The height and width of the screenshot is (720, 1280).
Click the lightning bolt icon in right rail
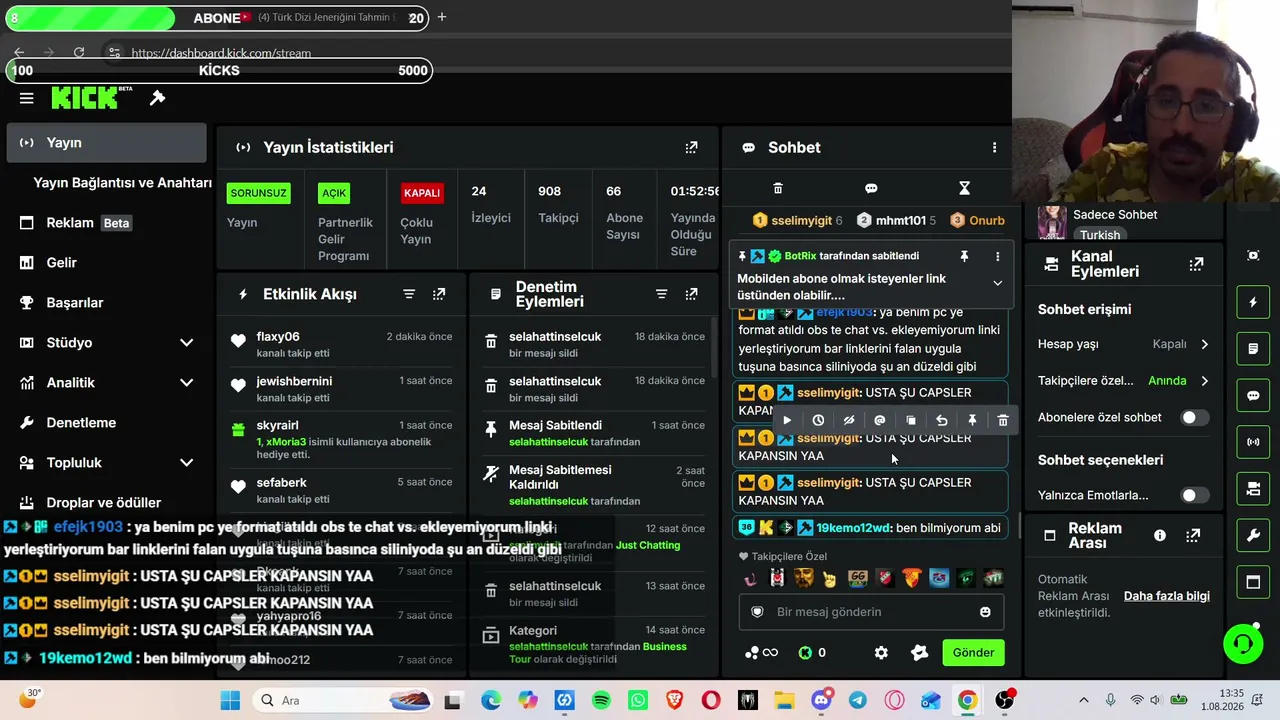point(1253,302)
